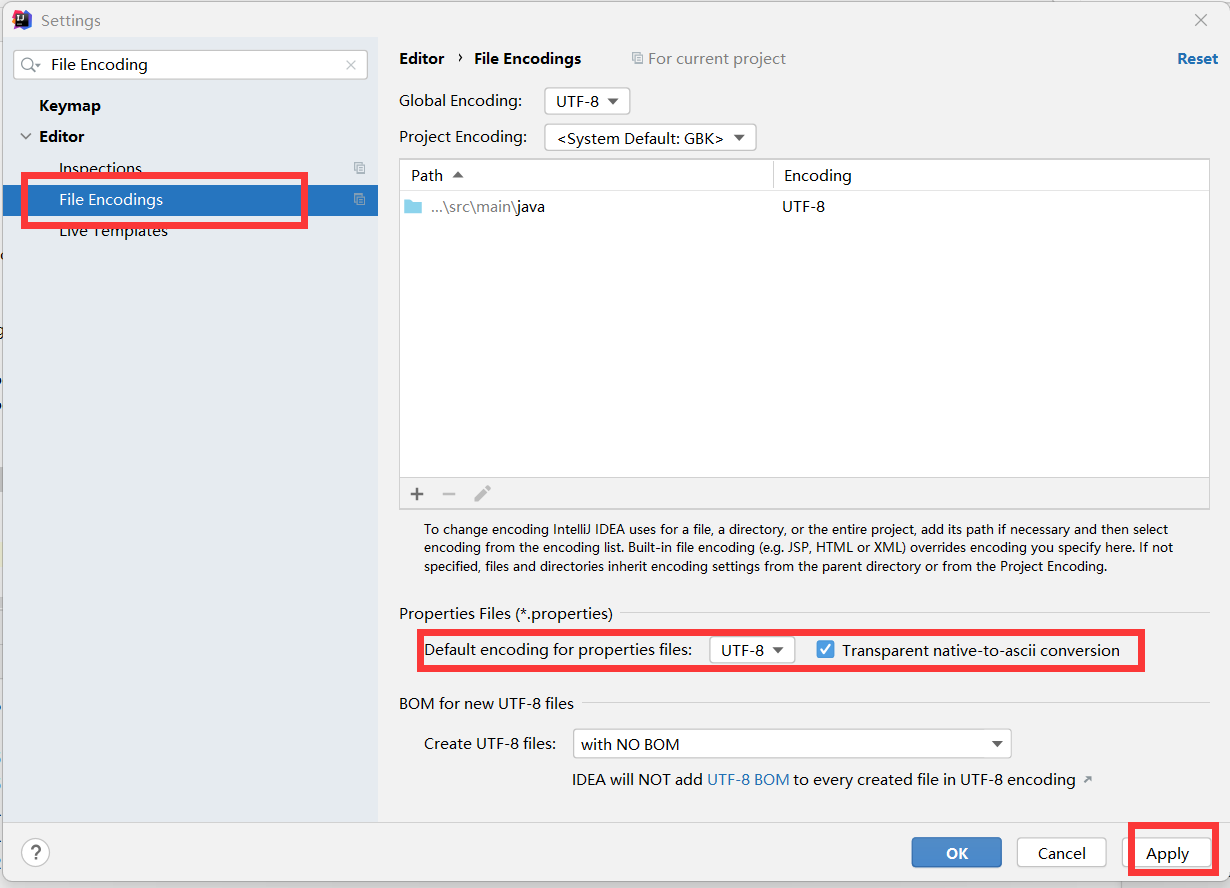Open default properties files encoding dropdown
The width and height of the screenshot is (1230, 888).
[752, 650]
